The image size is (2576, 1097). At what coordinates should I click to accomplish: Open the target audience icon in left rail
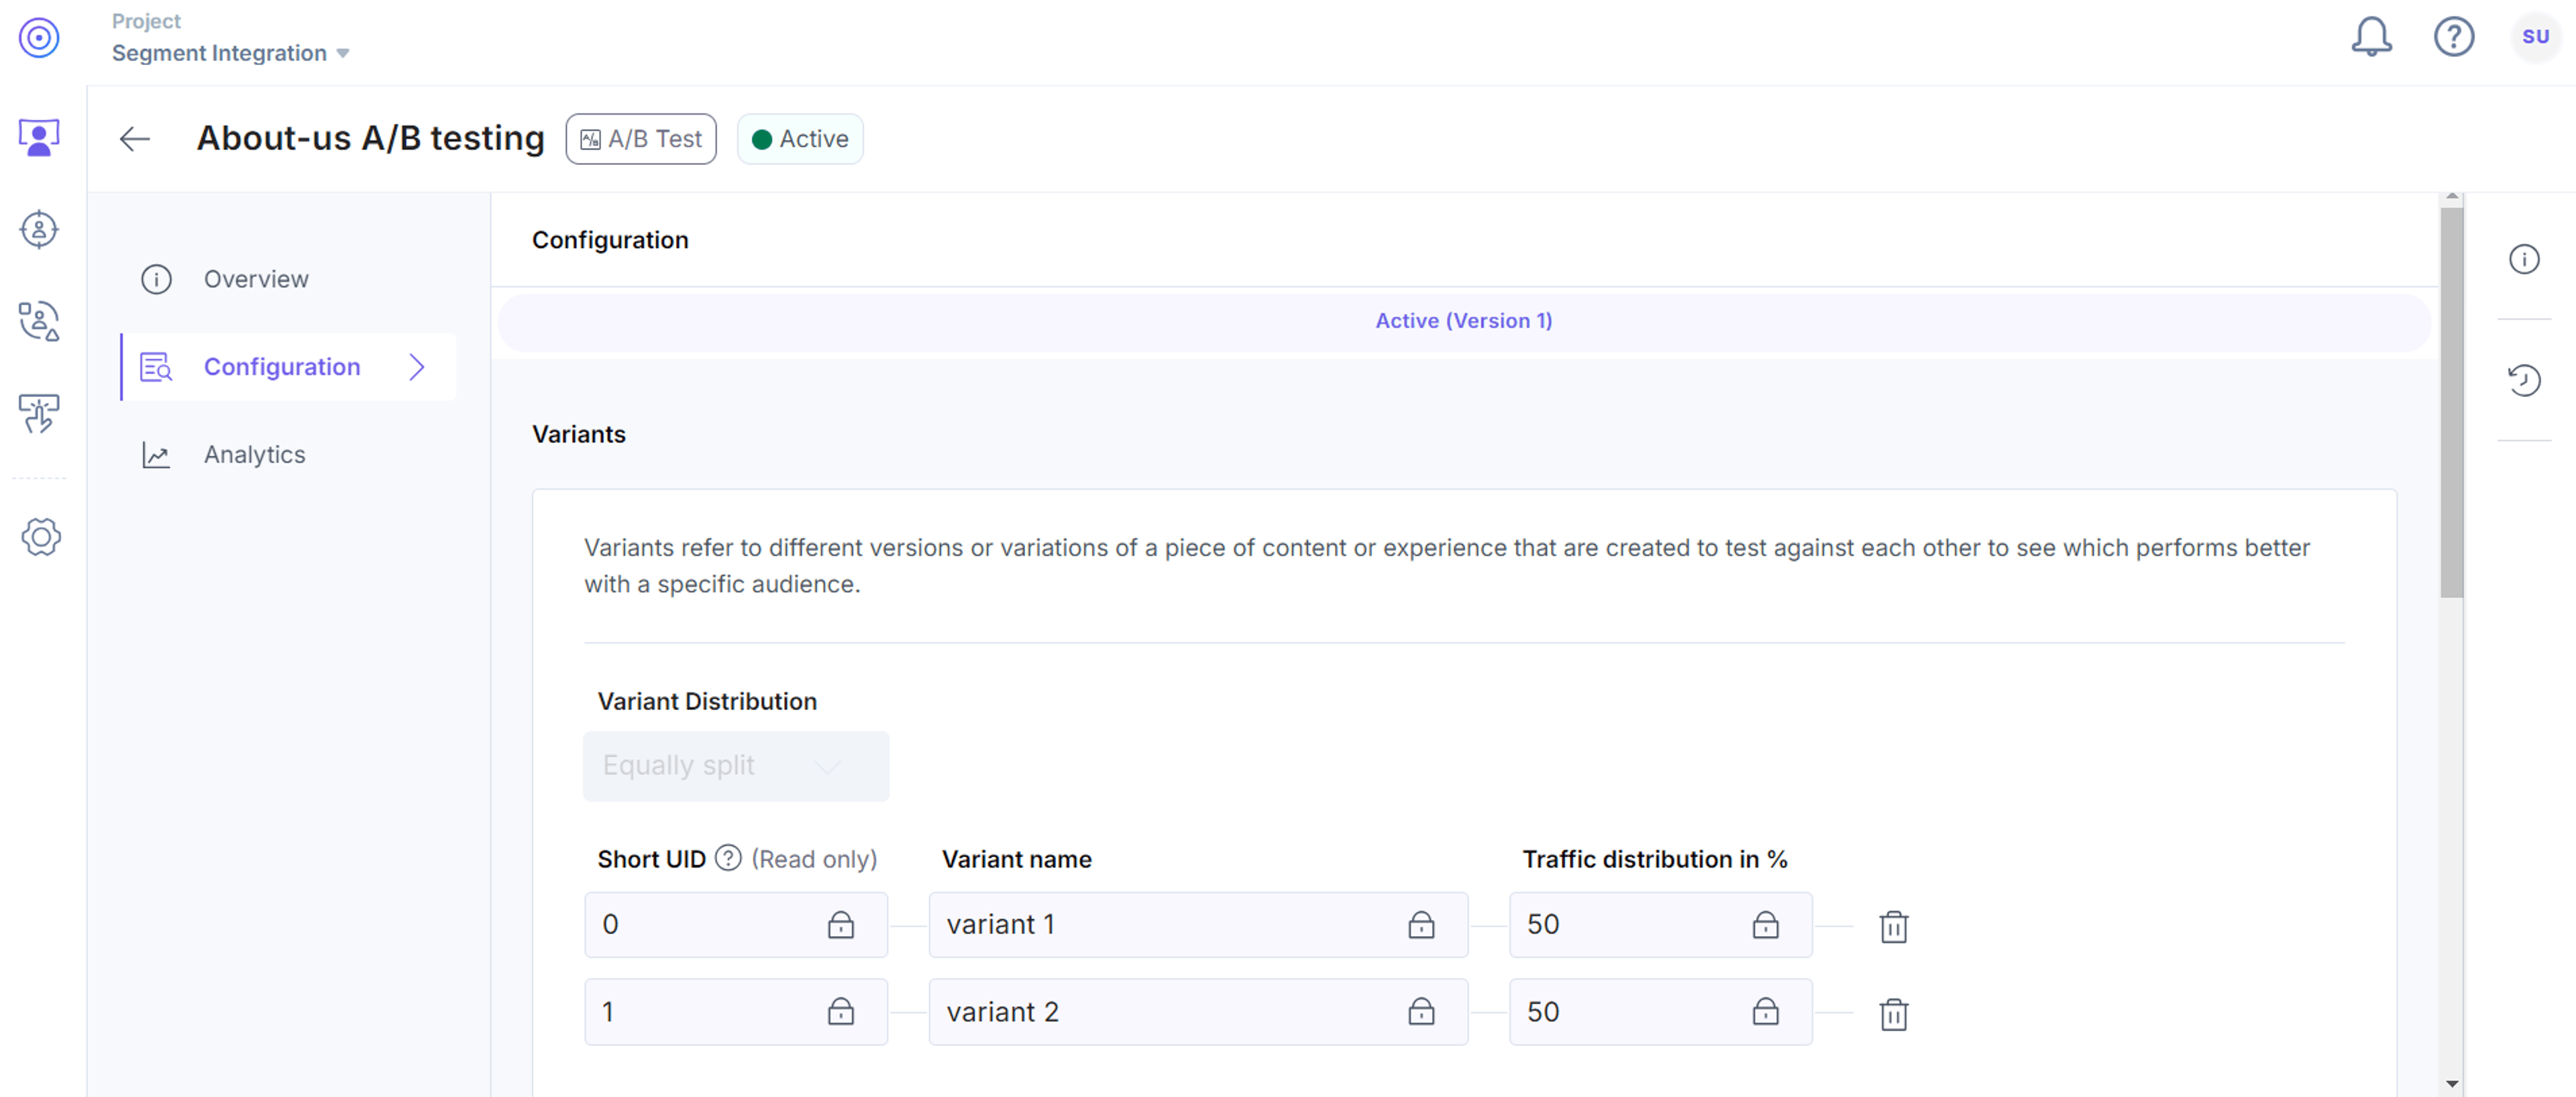(39, 229)
